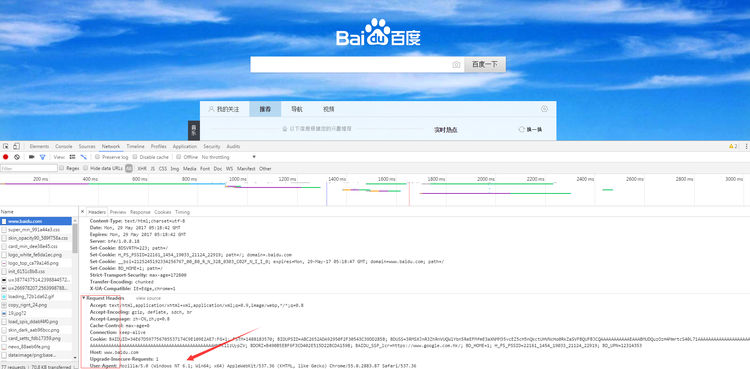
Task: Open the Timing detail tab
Action: coord(182,212)
